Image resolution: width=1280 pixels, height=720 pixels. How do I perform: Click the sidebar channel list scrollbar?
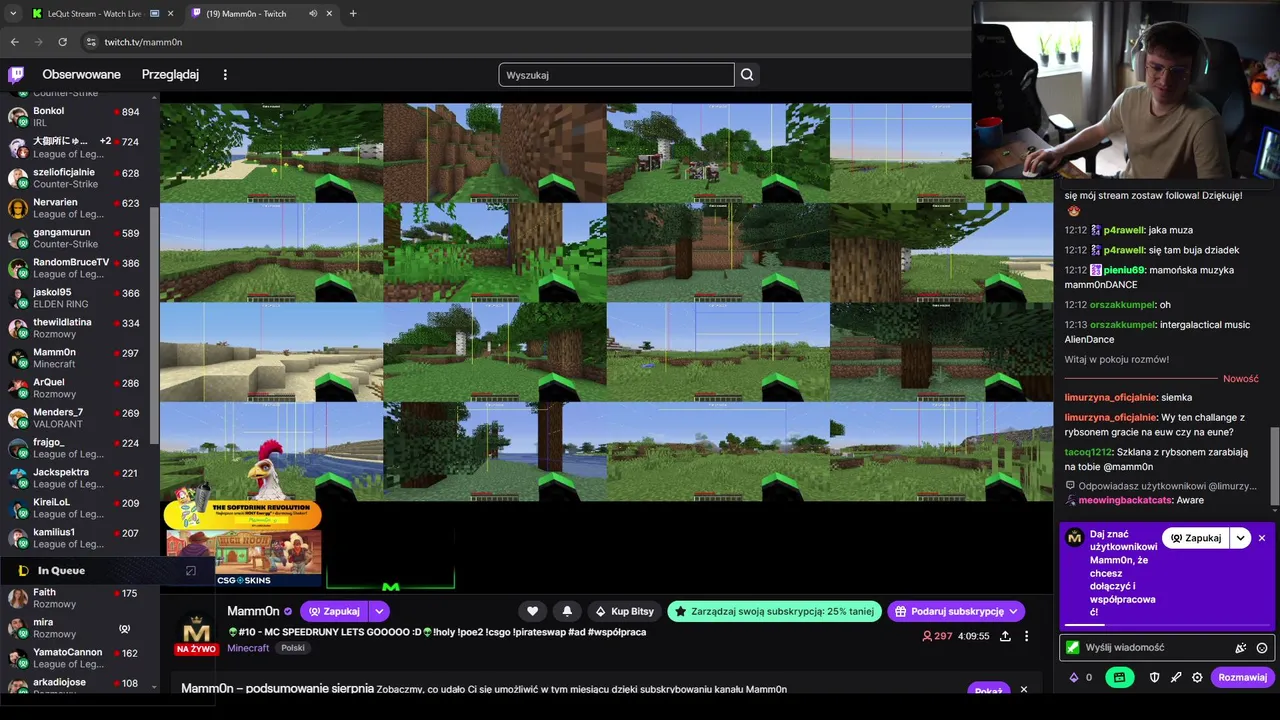(155, 325)
